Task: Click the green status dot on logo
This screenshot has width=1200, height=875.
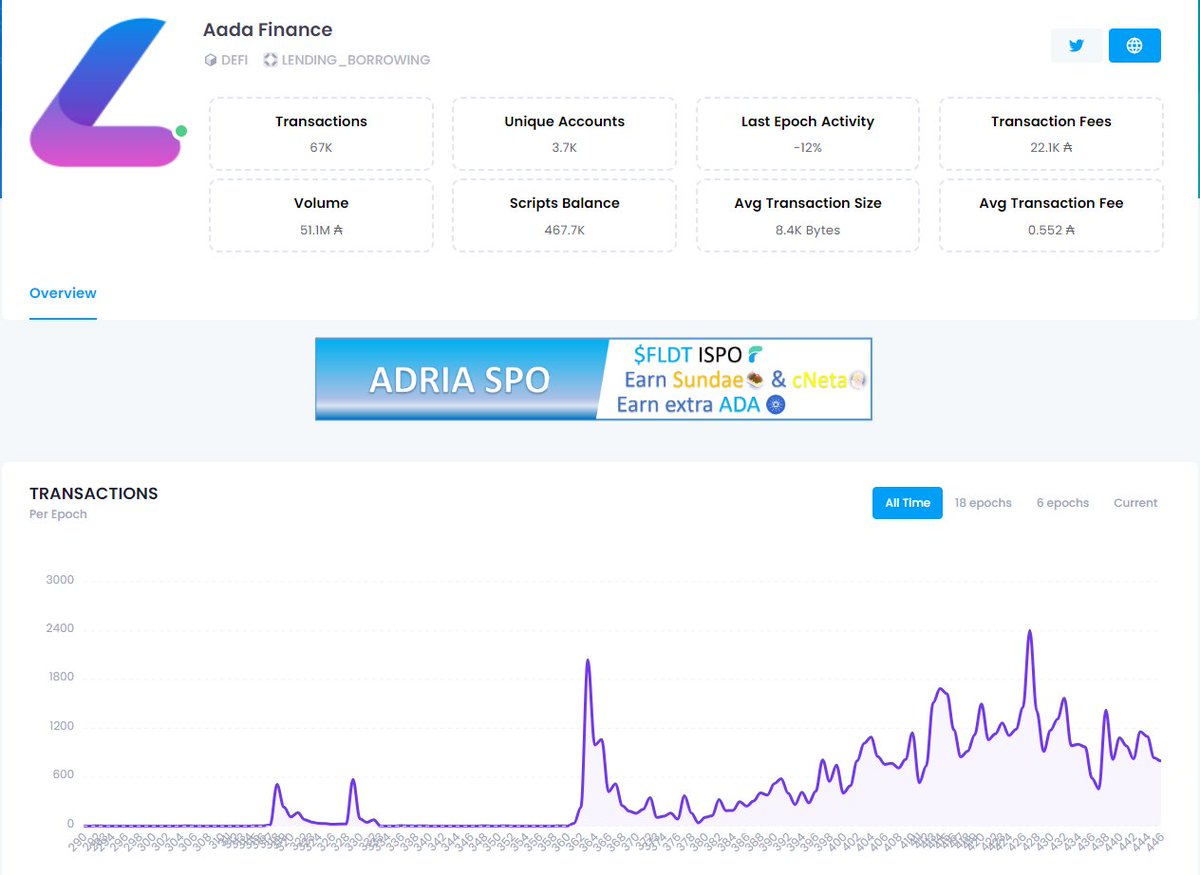Action: 181,131
